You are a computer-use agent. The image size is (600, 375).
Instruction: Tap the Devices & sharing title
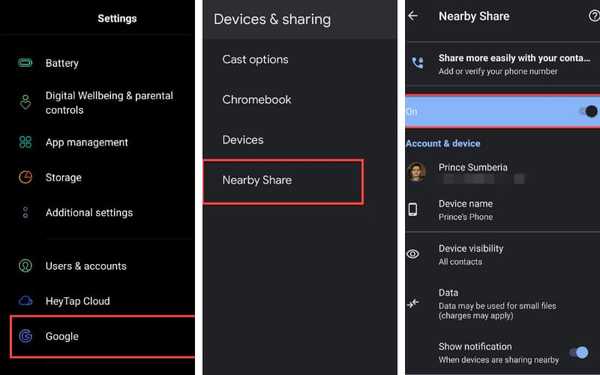point(272,19)
